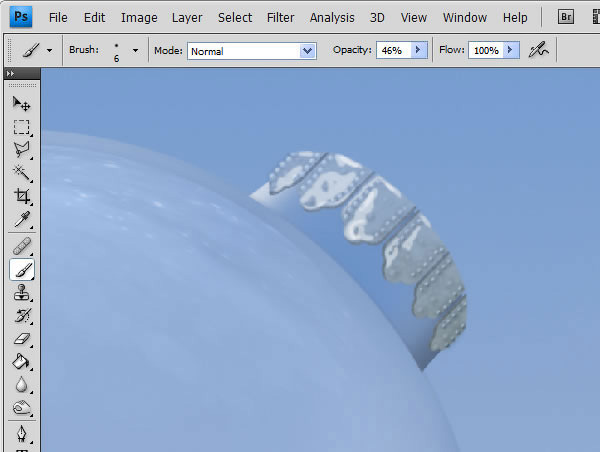Click the Flow field showing 100%
The height and width of the screenshot is (452, 600).
tap(486, 50)
